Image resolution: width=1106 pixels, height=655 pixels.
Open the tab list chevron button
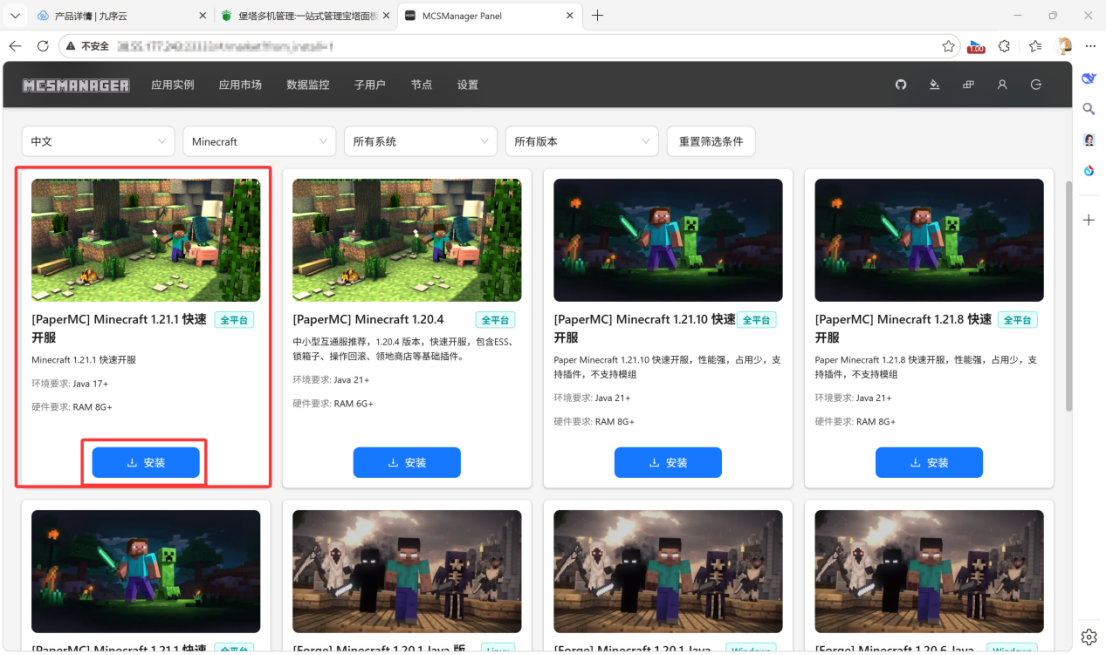15,16
